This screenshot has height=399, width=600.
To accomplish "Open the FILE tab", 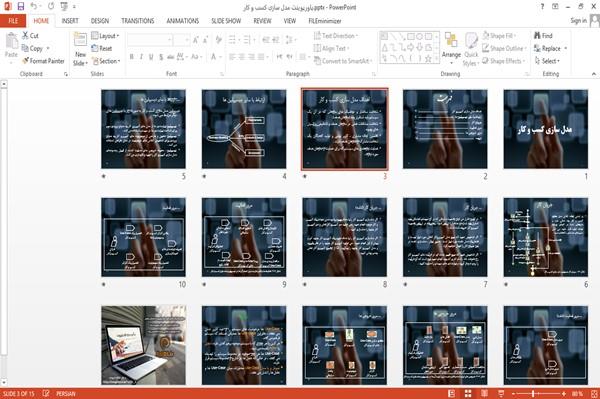I will click(x=13, y=21).
